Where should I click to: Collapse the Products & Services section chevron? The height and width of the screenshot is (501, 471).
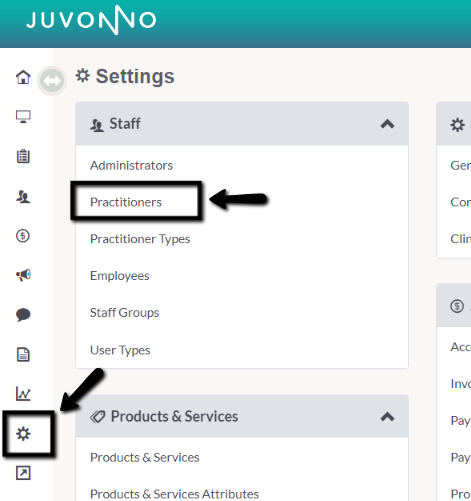387,417
